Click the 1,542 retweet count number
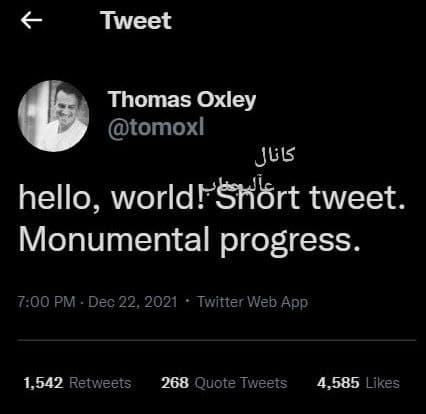The width and height of the screenshot is (426, 414). (x=43, y=383)
